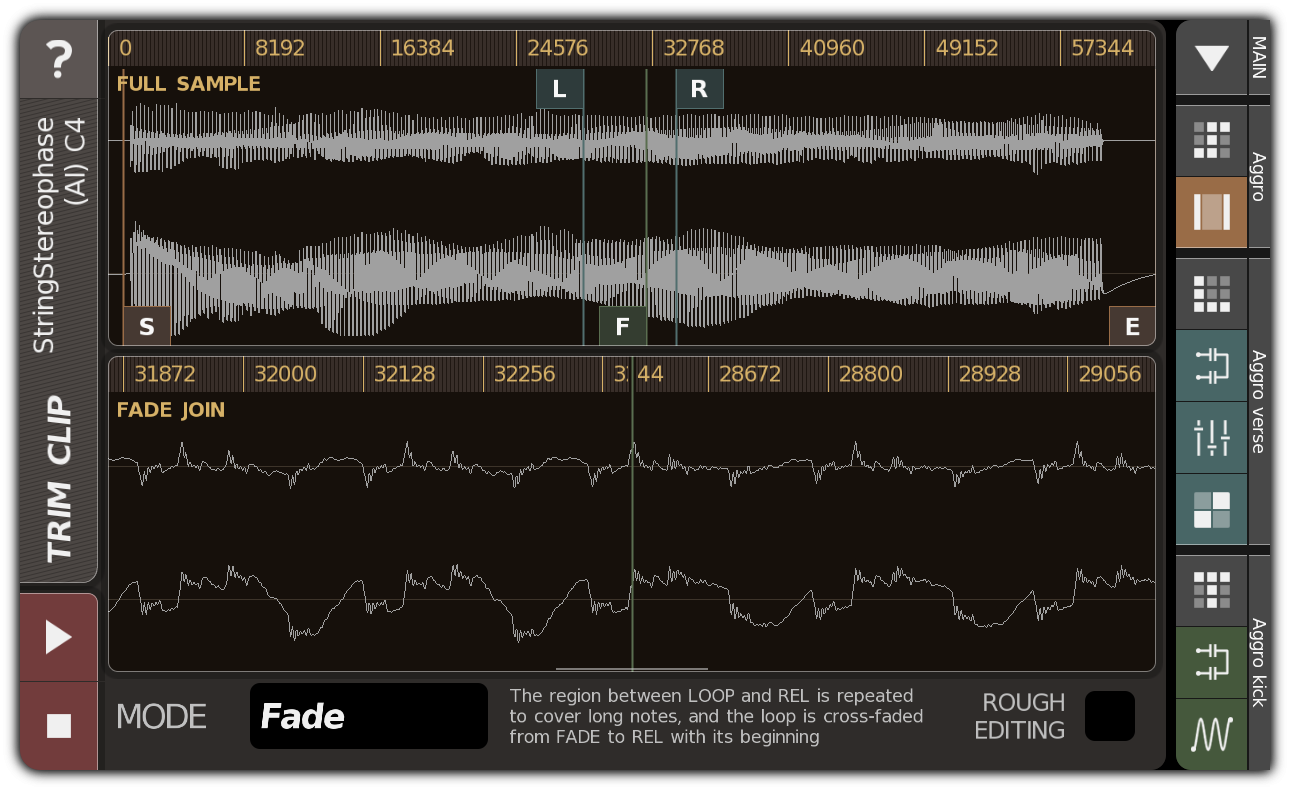Open the Aggro verse pad grid icon
This screenshot has height=790, width=1290.
click(x=1211, y=294)
